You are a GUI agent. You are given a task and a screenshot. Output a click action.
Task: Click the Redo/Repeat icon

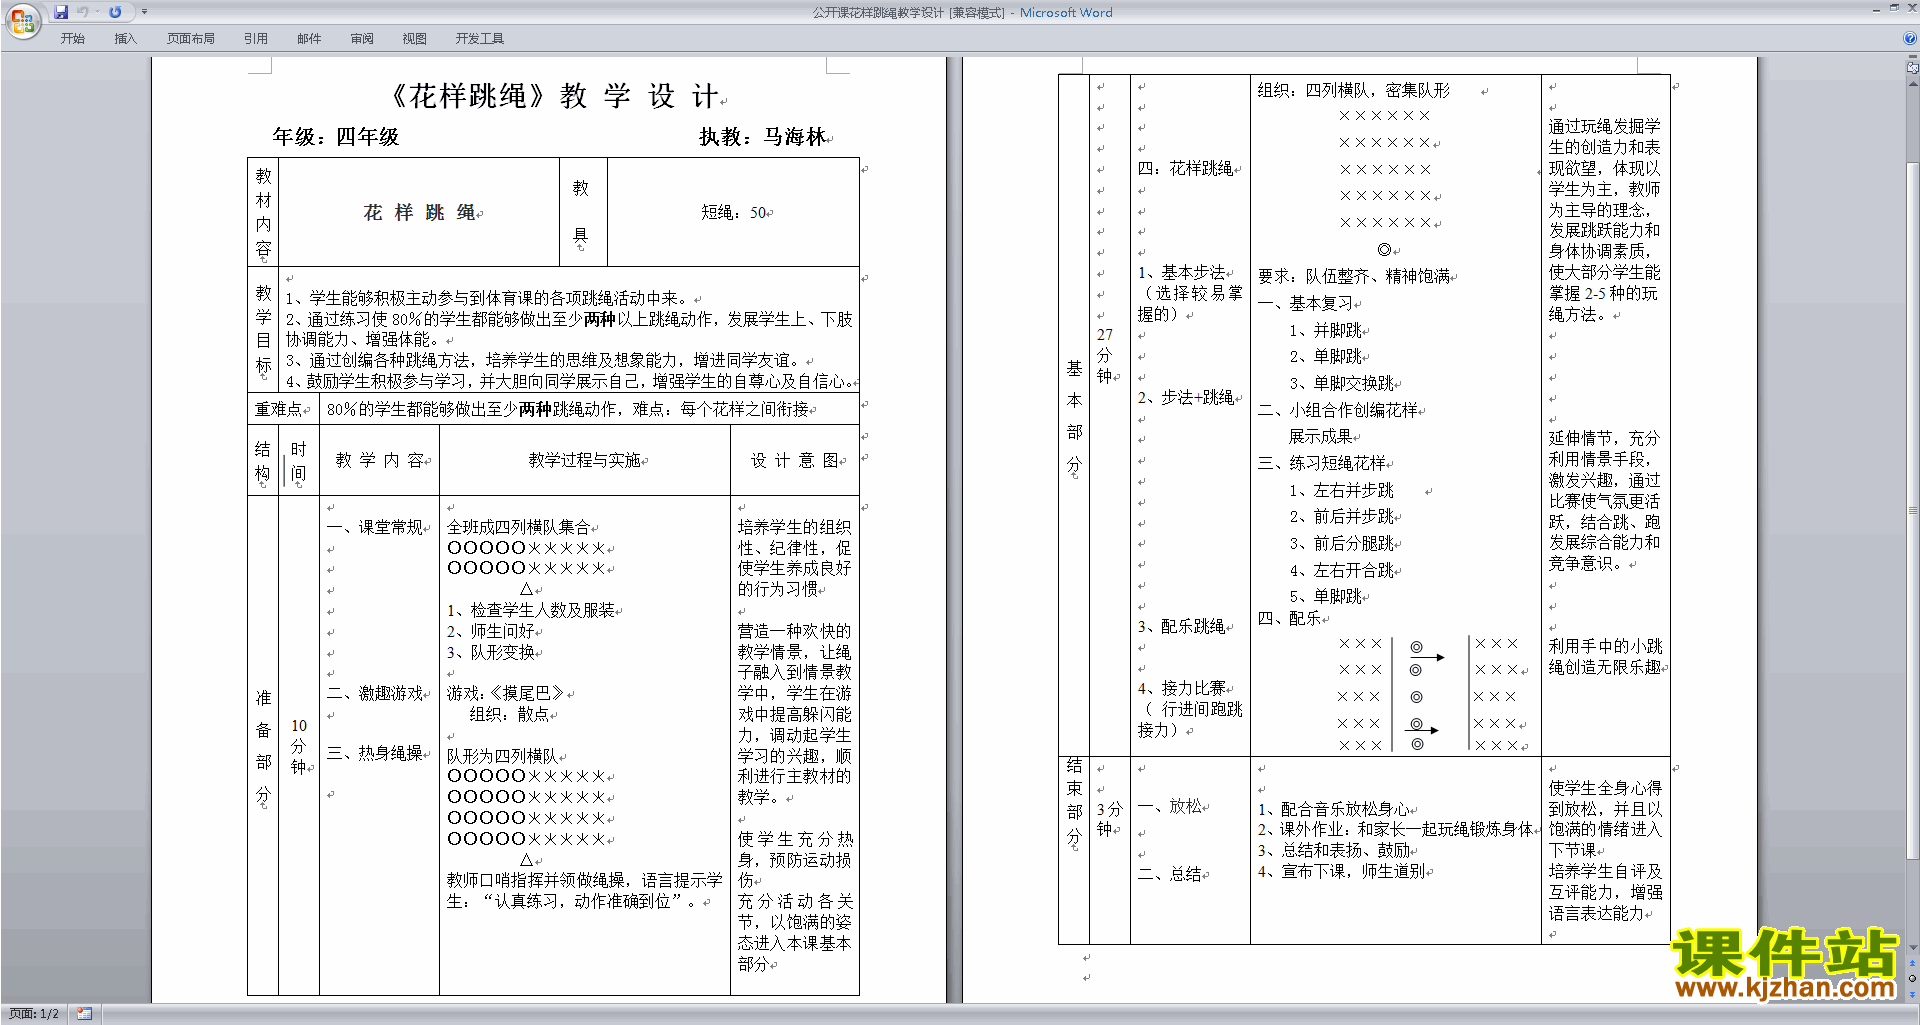(x=115, y=12)
